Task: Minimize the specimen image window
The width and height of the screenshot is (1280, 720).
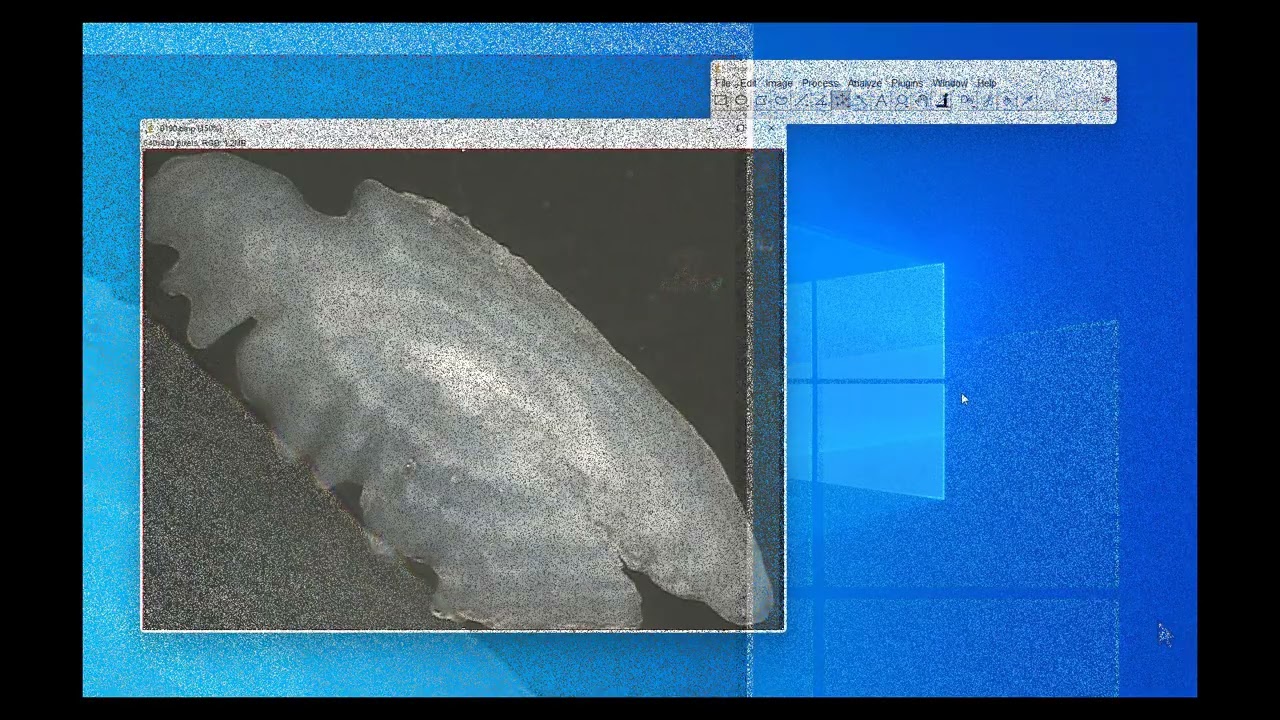Action: click(x=712, y=128)
